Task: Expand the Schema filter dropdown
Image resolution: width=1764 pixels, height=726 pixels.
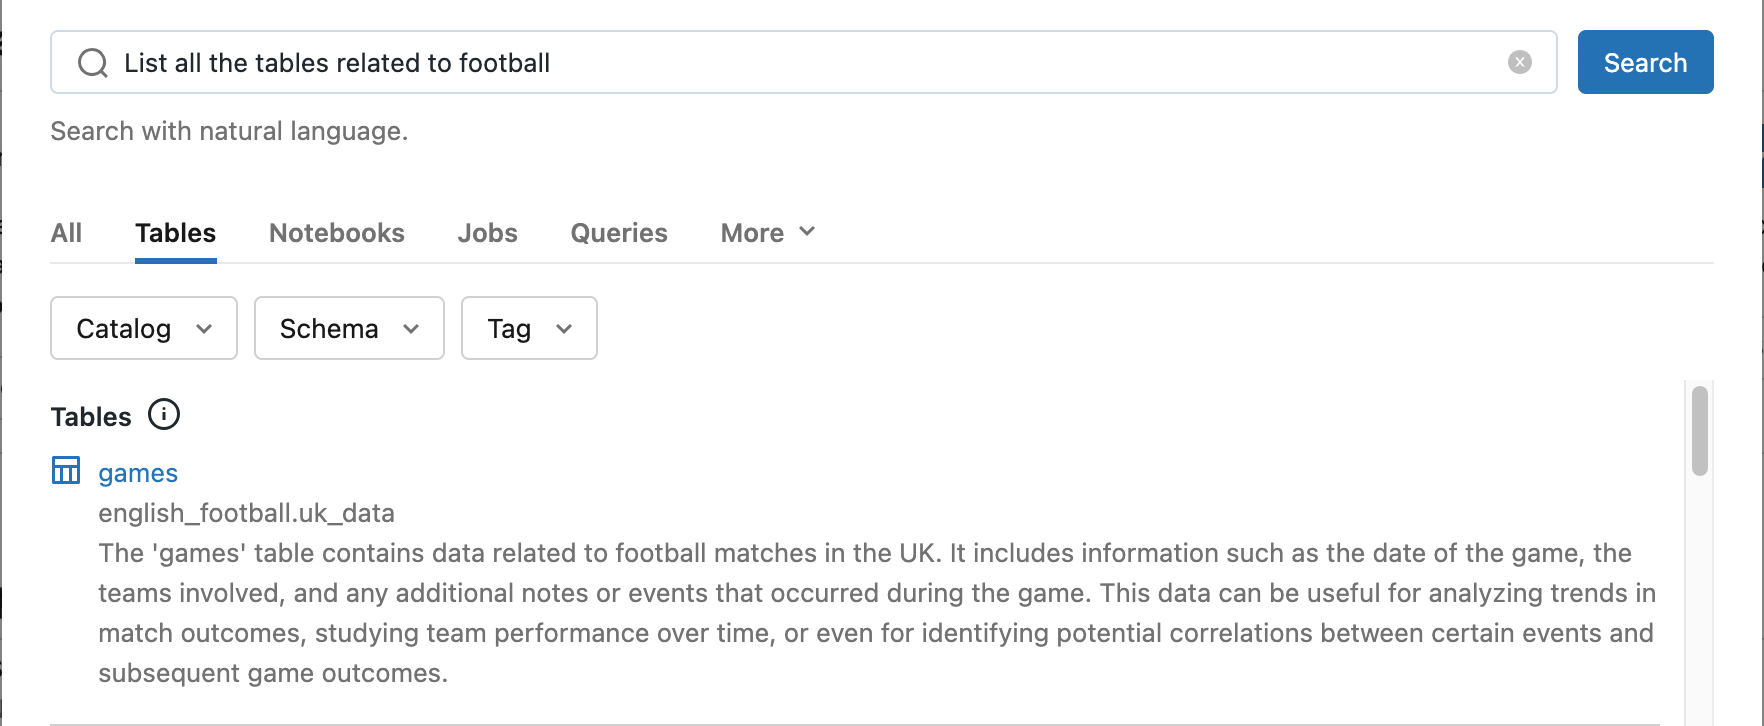Action: pyautogui.click(x=348, y=328)
